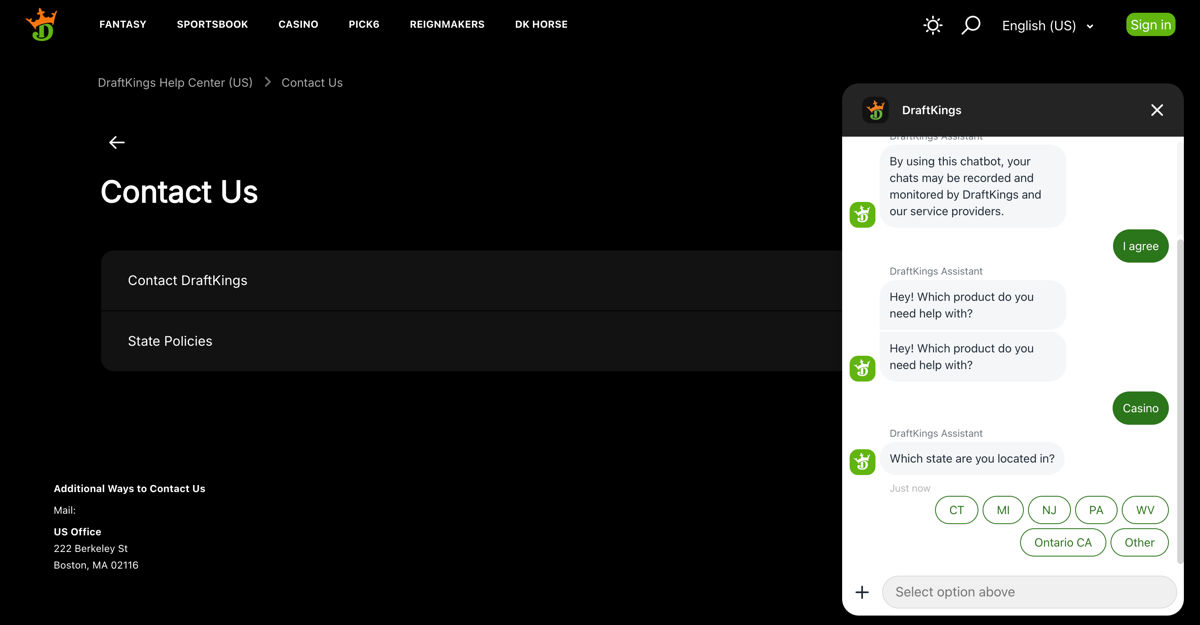Go to DraftKings Help Center (US) breadcrumb

(175, 83)
